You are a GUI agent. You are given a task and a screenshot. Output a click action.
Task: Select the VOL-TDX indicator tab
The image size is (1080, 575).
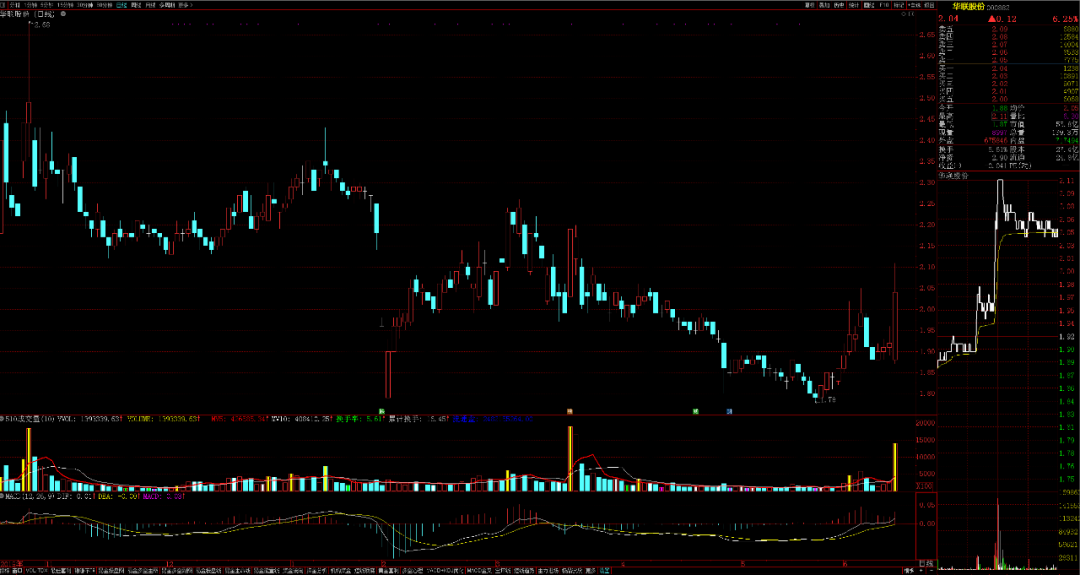click(x=36, y=570)
